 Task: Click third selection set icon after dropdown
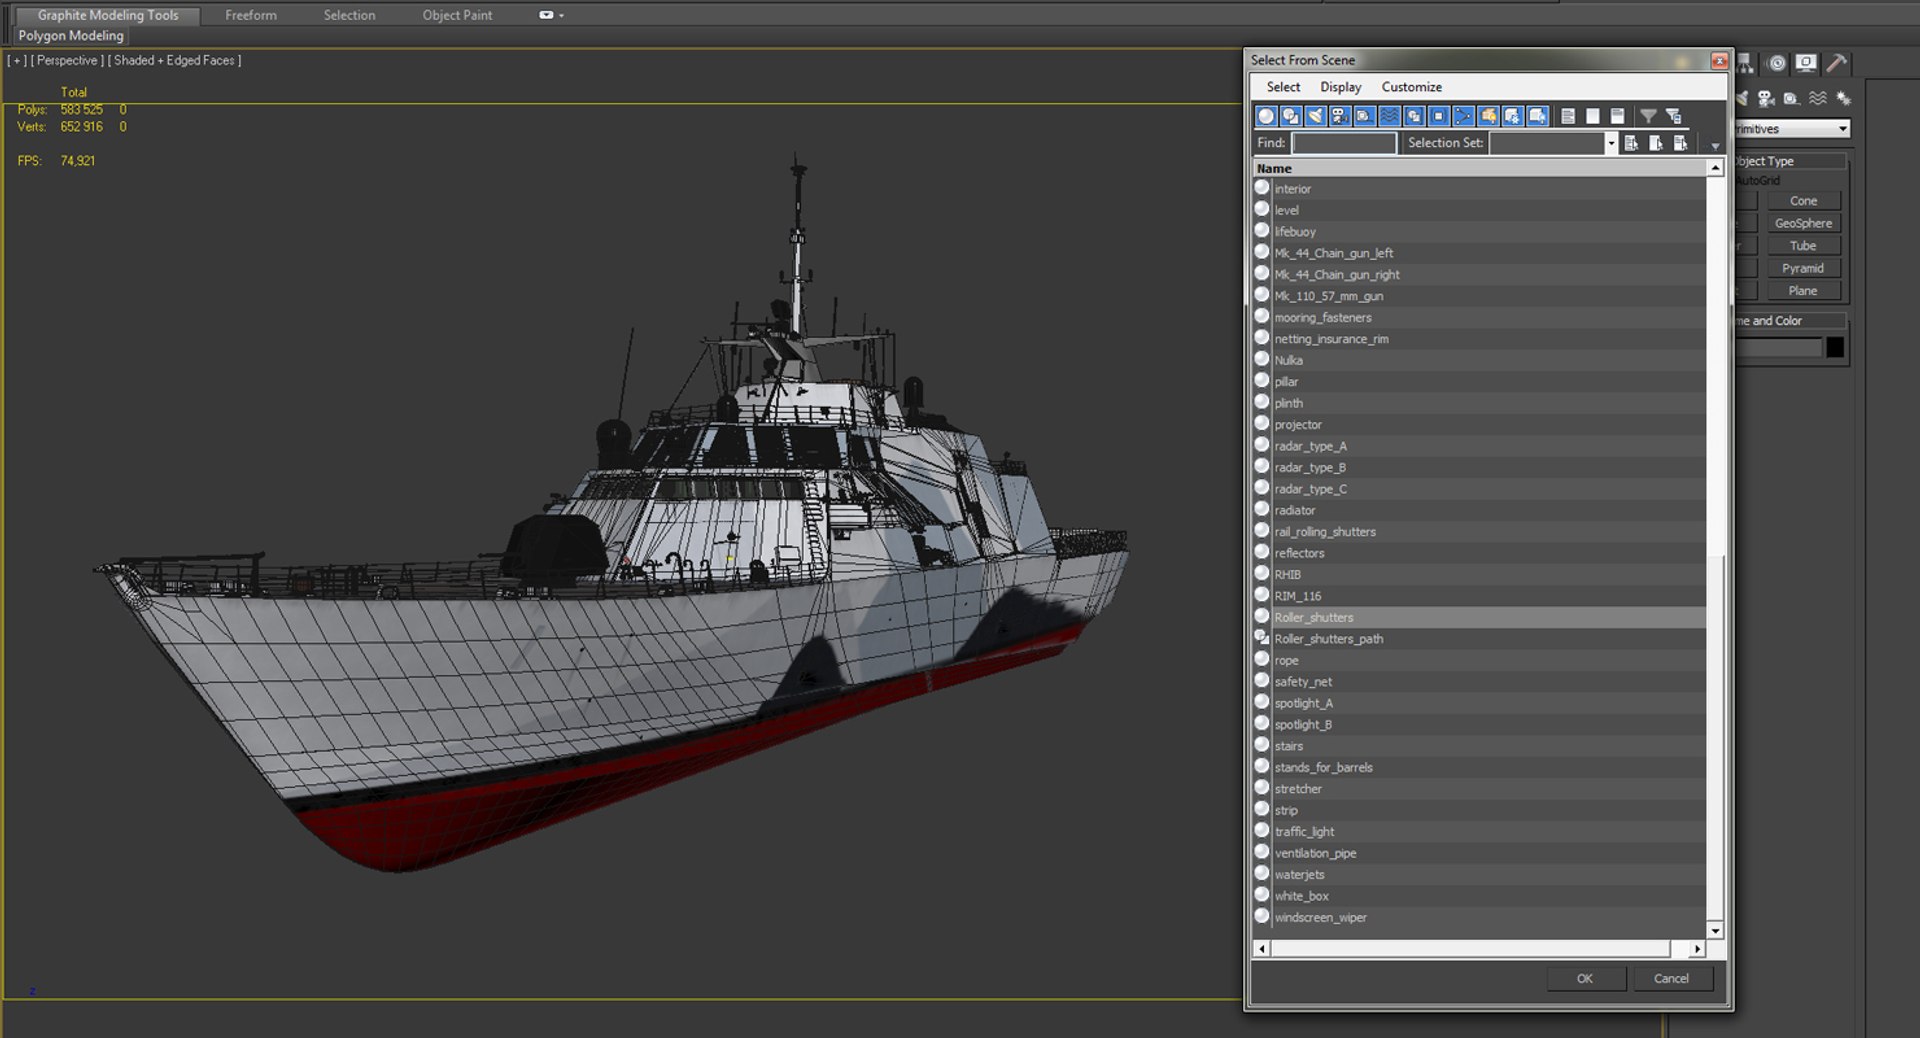click(1681, 143)
